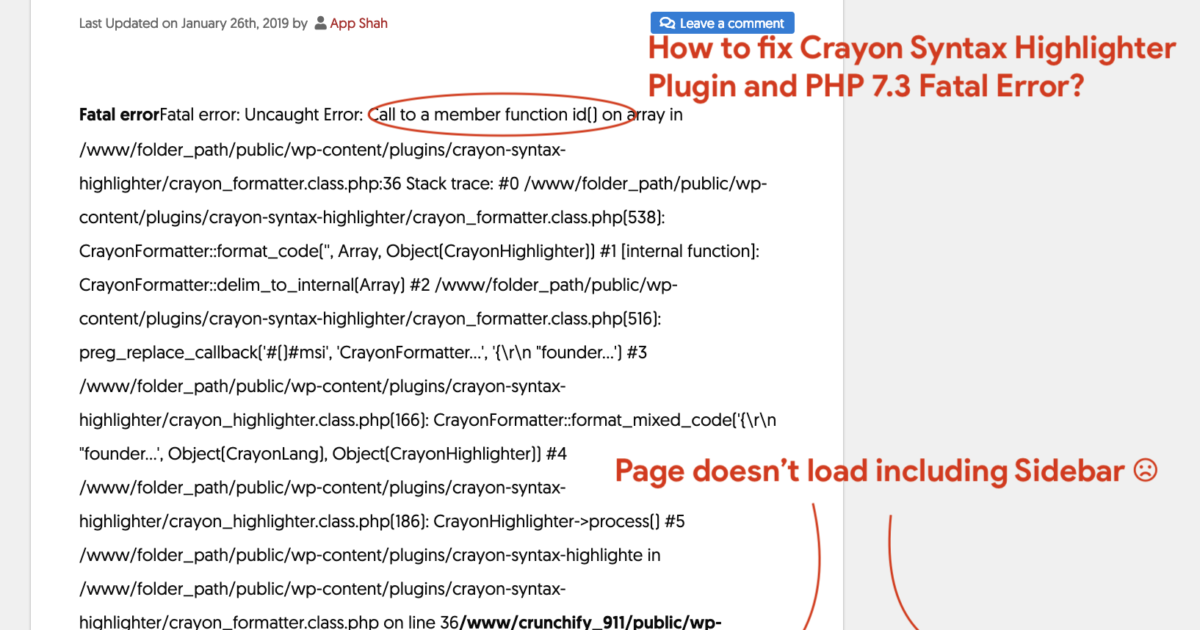Screen dimensions: 1200x630
Task: Click 'CrayonHighlighter->process() #5' text
Action: (559, 523)
